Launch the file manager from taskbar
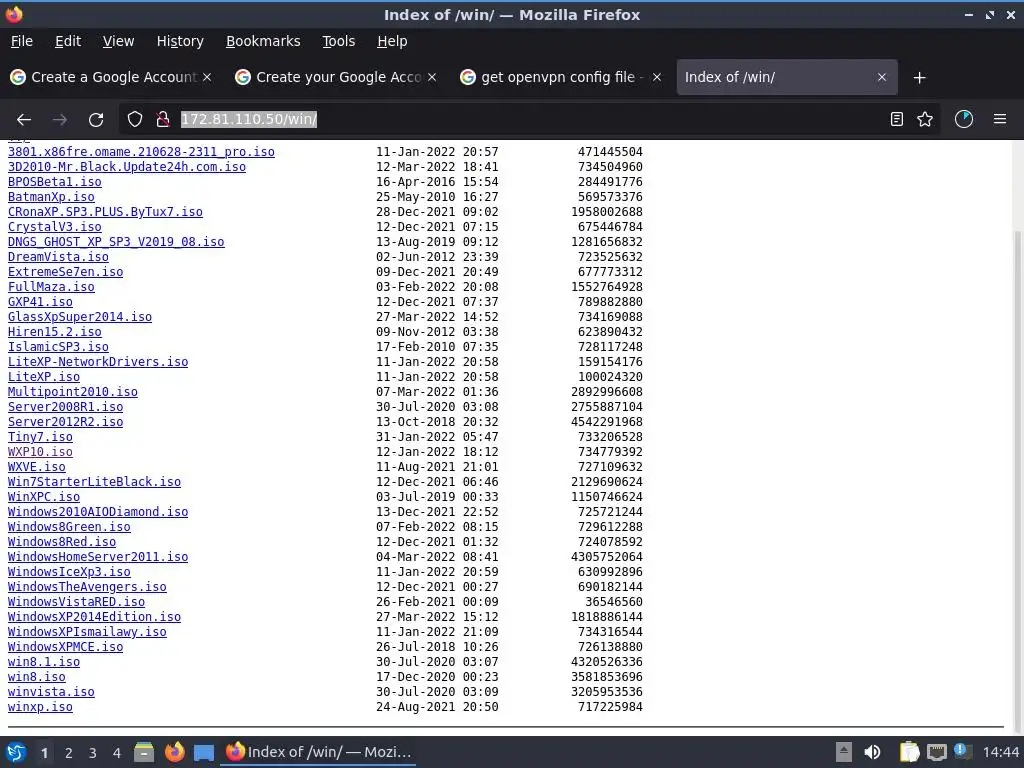This screenshot has height=768, width=1024. point(144,752)
